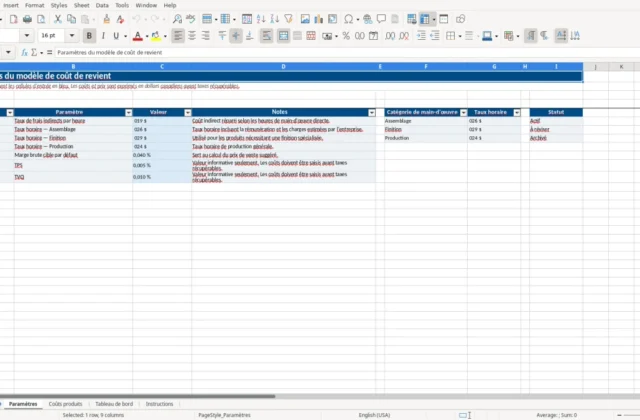Viewport: 640px width, 420px height.
Task: Open the Data menu
Action: click(102, 5)
